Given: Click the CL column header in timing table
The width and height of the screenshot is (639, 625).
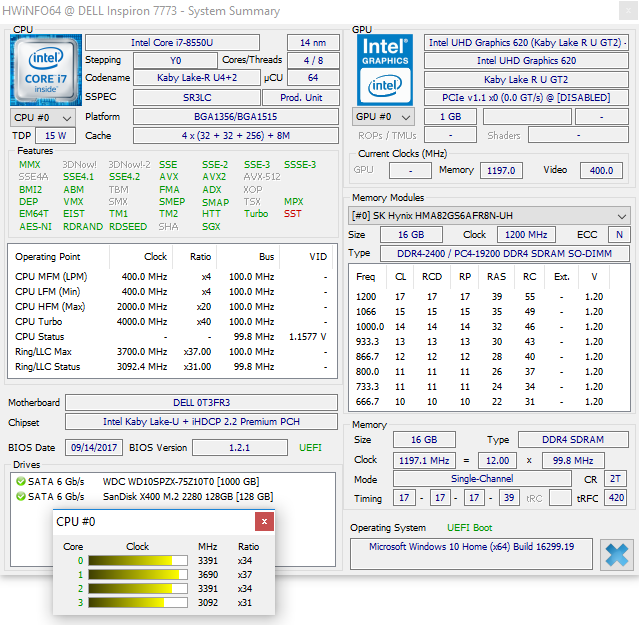Looking at the screenshot, I should (x=400, y=277).
